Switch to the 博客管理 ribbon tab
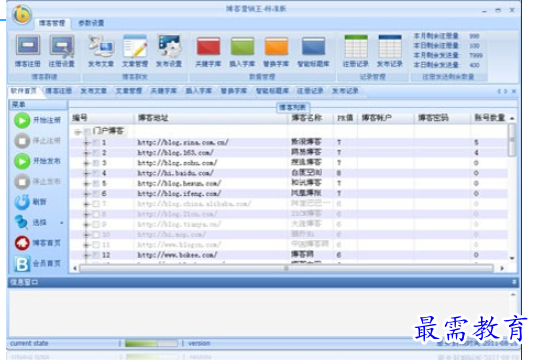The height and width of the screenshot is (360, 536). [52, 23]
